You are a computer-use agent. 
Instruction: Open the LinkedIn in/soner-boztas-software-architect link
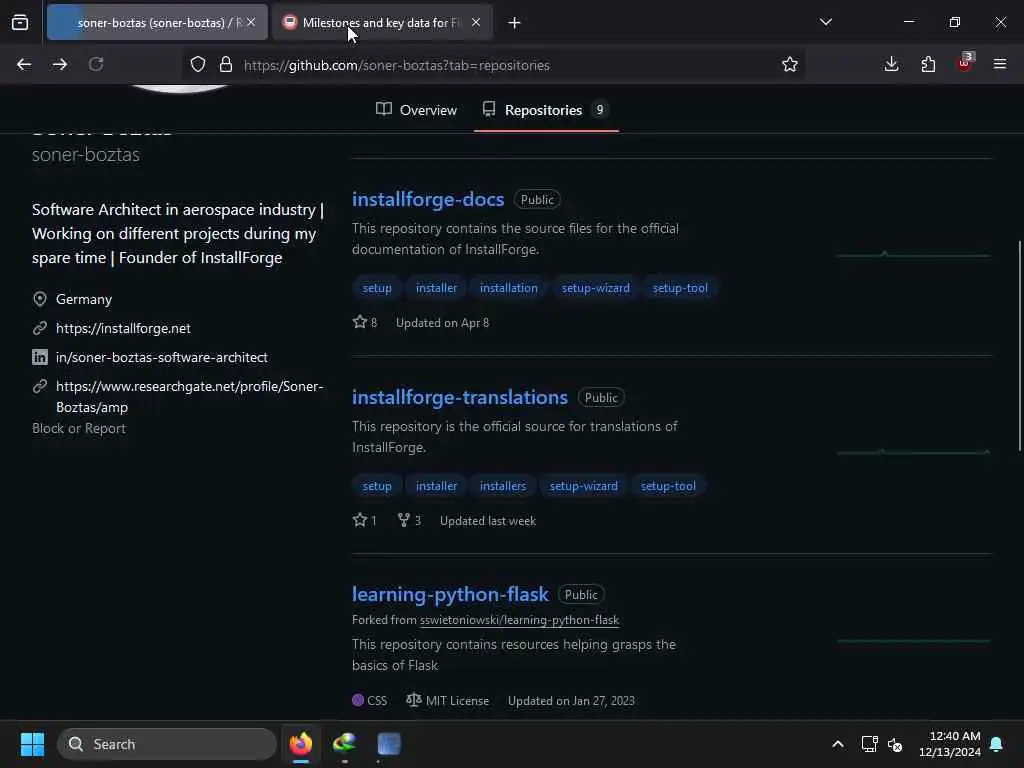[x=161, y=357]
